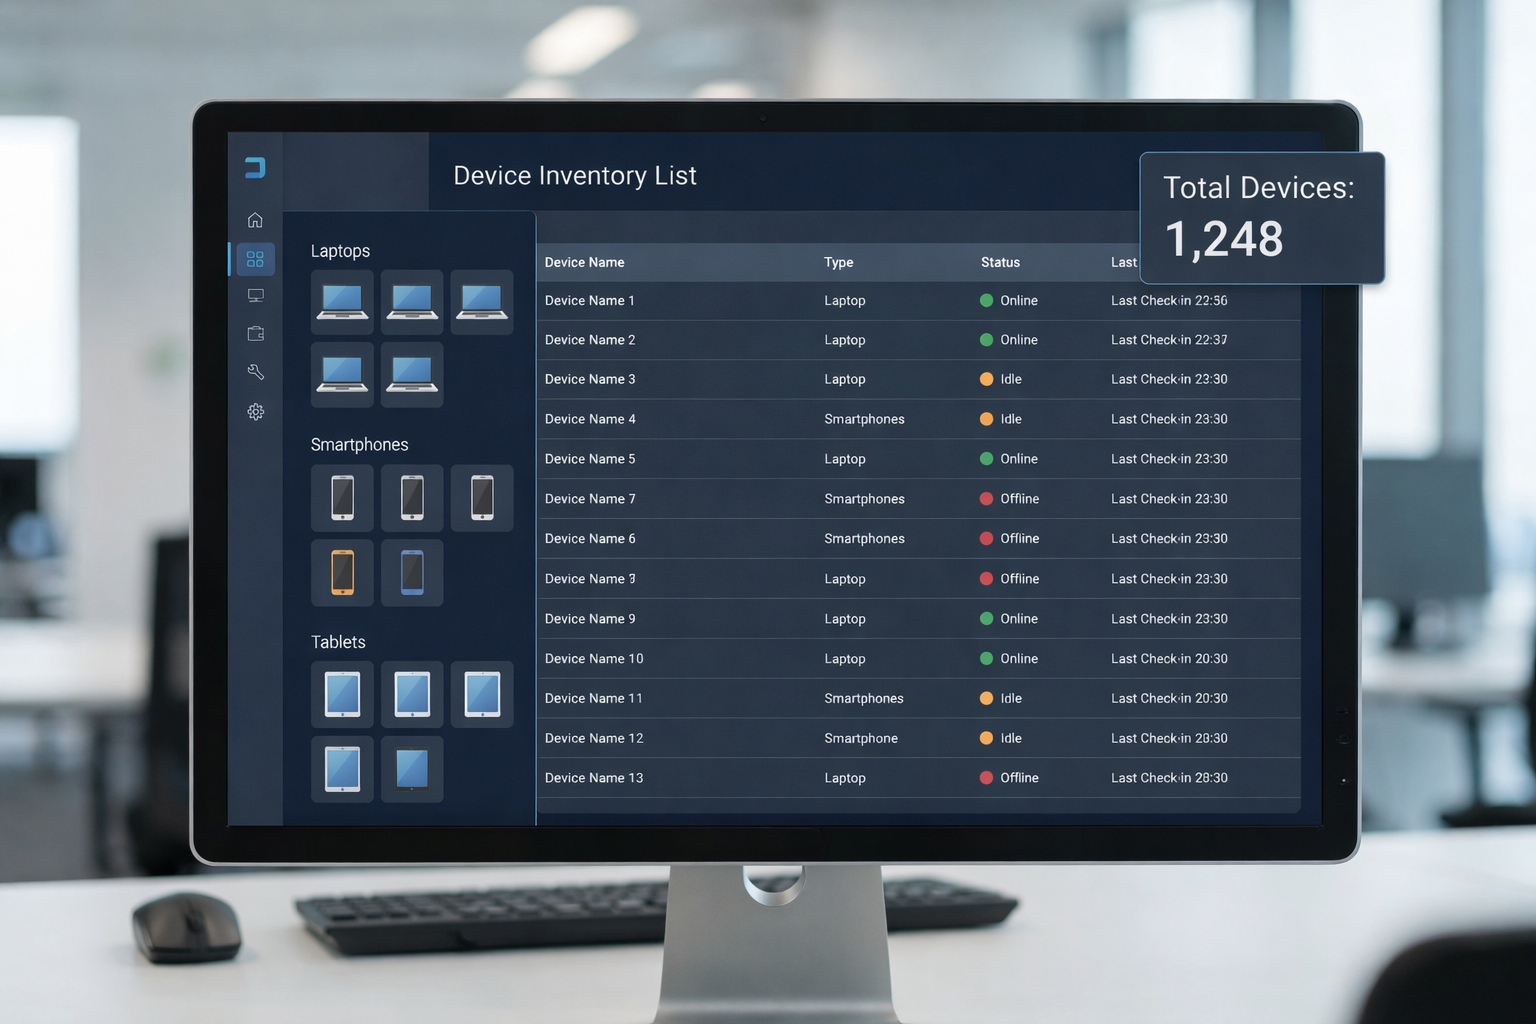Image resolution: width=1536 pixels, height=1024 pixels.
Task: Select the first tablet thumbnail under Tablets
Action: (x=342, y=693)
